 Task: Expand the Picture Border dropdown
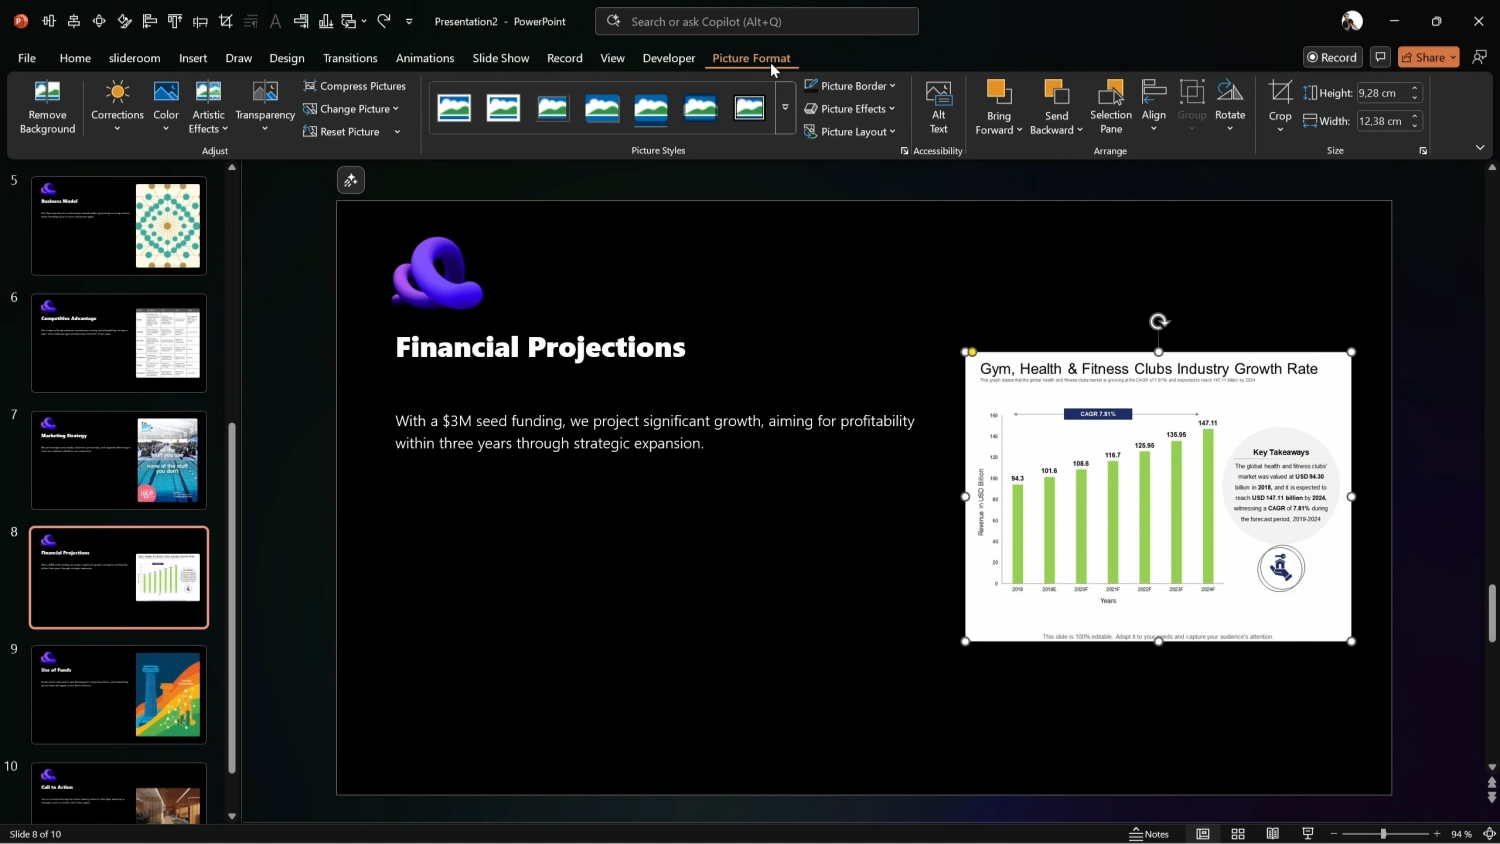click(850, 86)
